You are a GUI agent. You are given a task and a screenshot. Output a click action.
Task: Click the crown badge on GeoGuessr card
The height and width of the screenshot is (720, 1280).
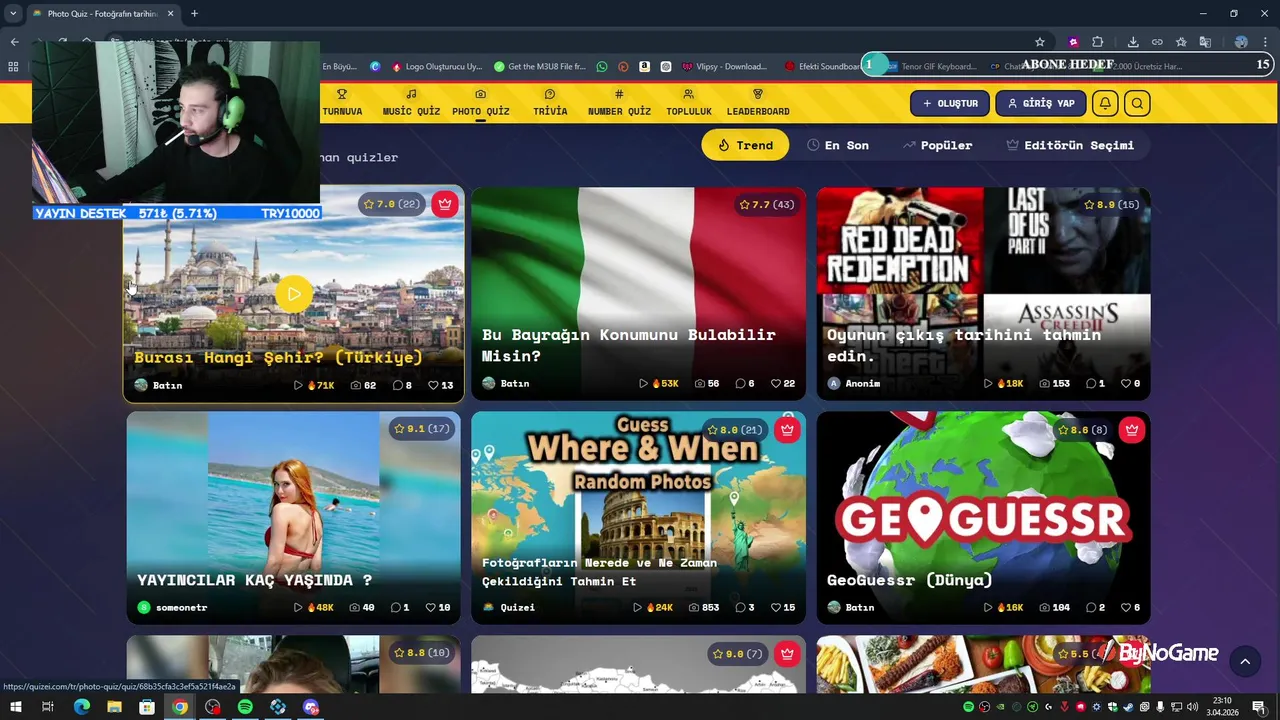pyautogui.click(x=1132, y=430)
